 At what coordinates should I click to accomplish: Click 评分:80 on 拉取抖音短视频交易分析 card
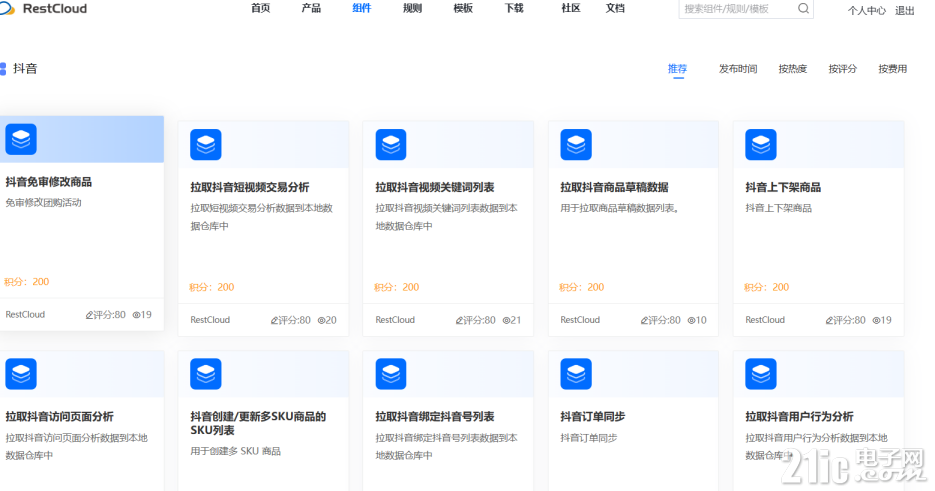tap(290, 320)
